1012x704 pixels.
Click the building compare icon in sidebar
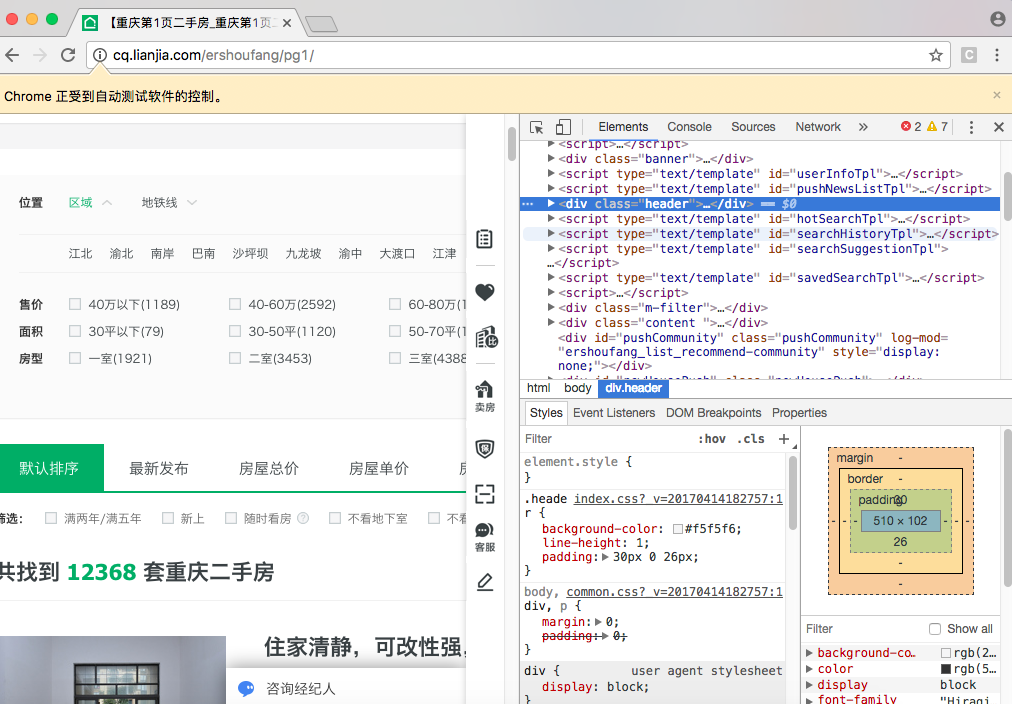click(x=486, y=337)
